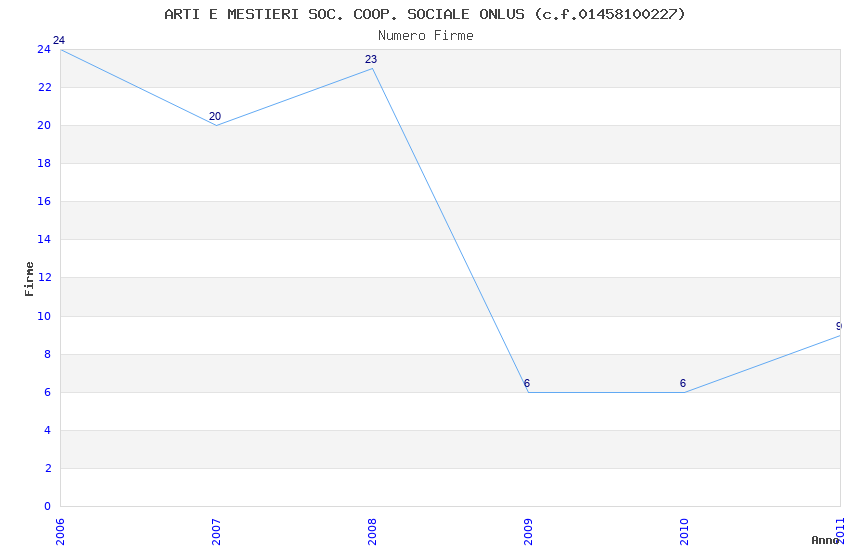
Task: Click y-axis tick label 20
Action: tap(44, 125)
